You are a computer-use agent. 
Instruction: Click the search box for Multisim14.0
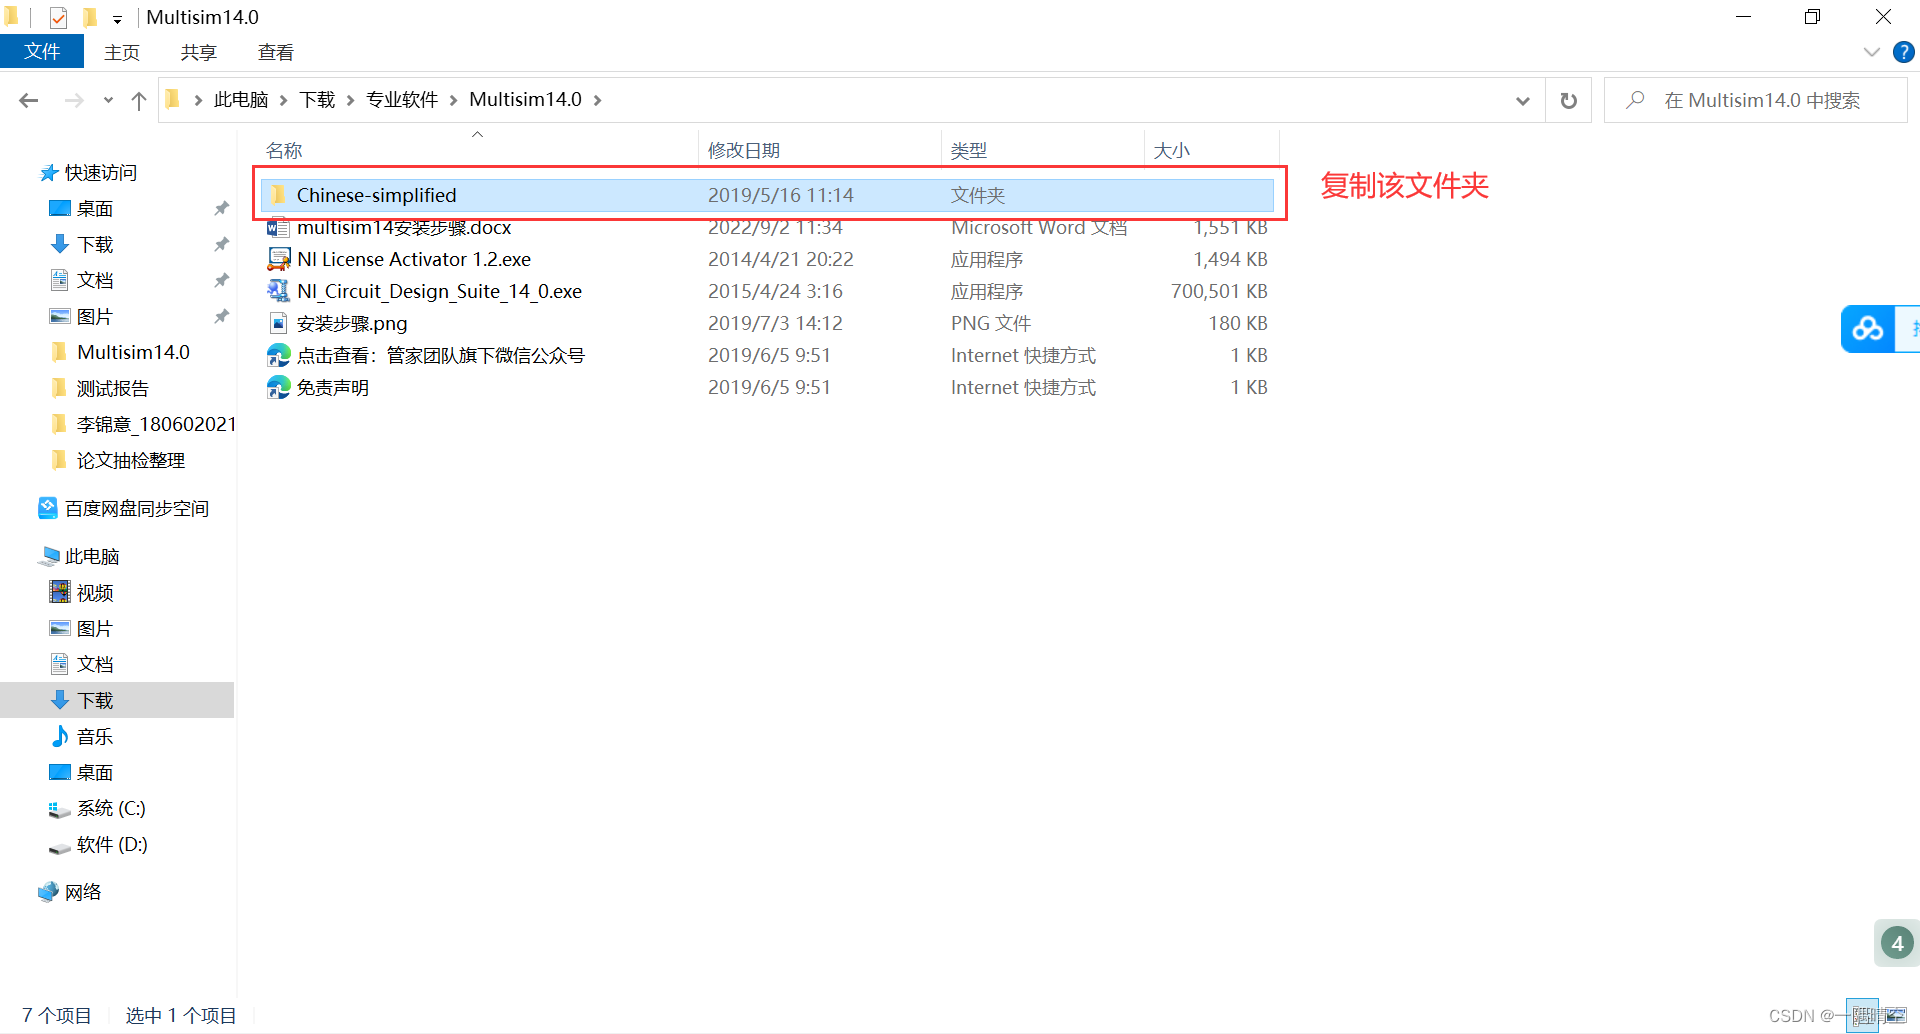[x=1756, y=100]
